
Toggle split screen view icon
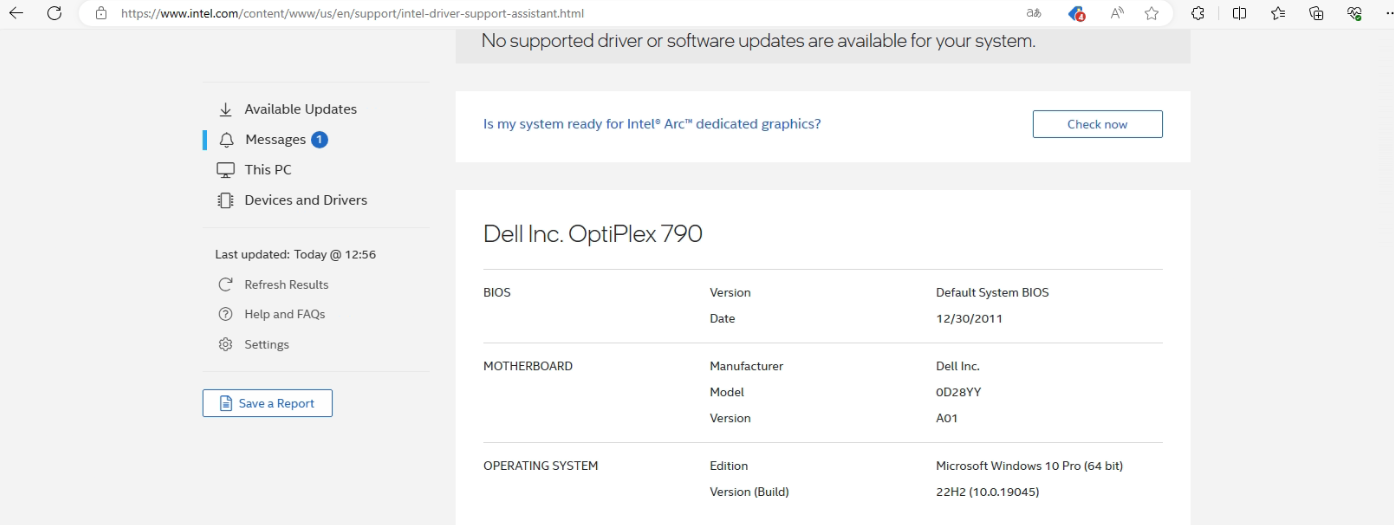1238,13
